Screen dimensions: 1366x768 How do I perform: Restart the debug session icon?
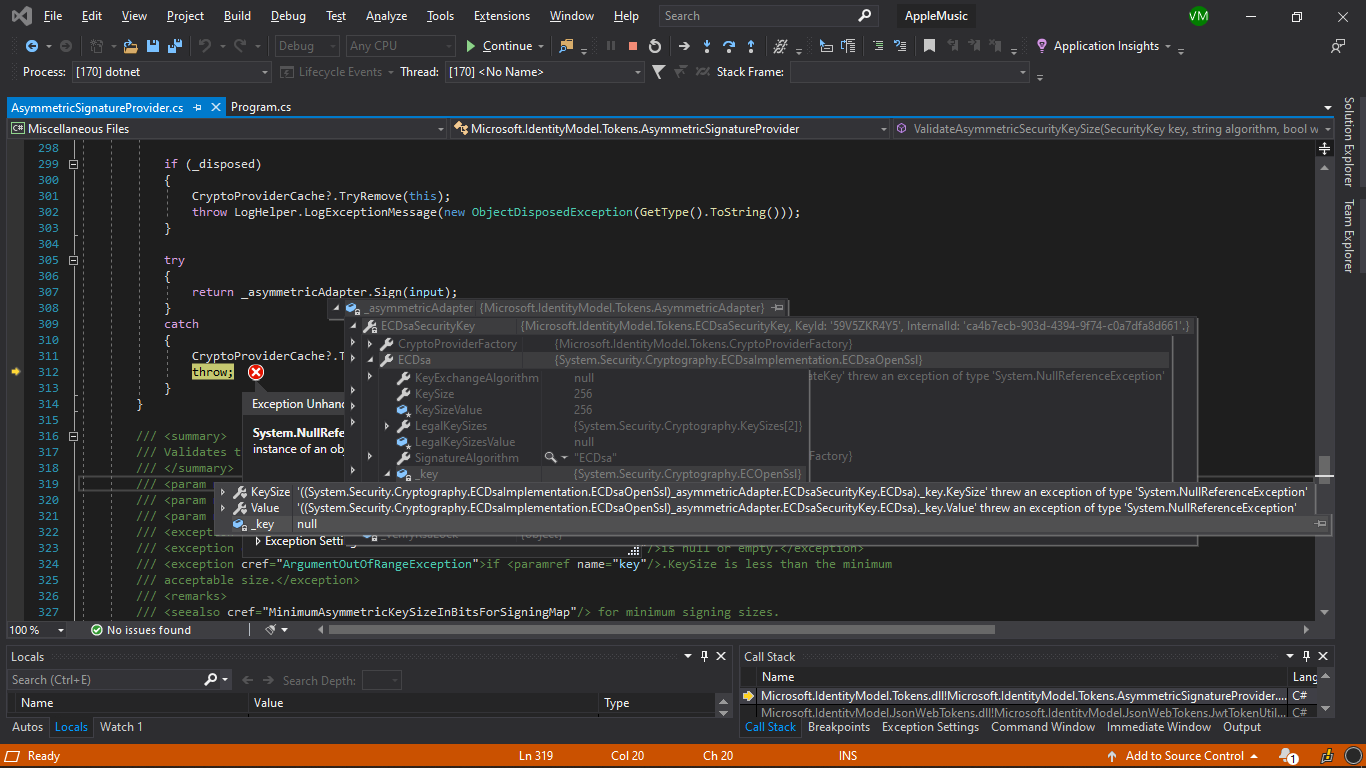(x=655, y=46)
